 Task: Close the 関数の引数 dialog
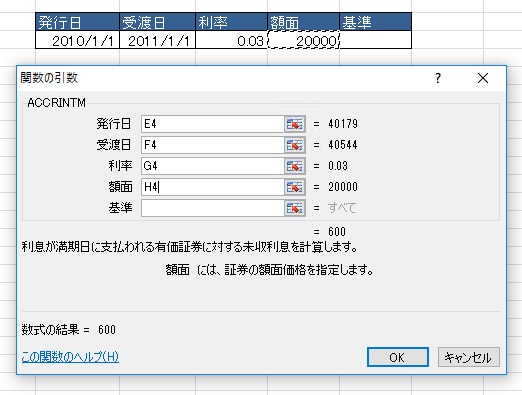pos(483,79)
